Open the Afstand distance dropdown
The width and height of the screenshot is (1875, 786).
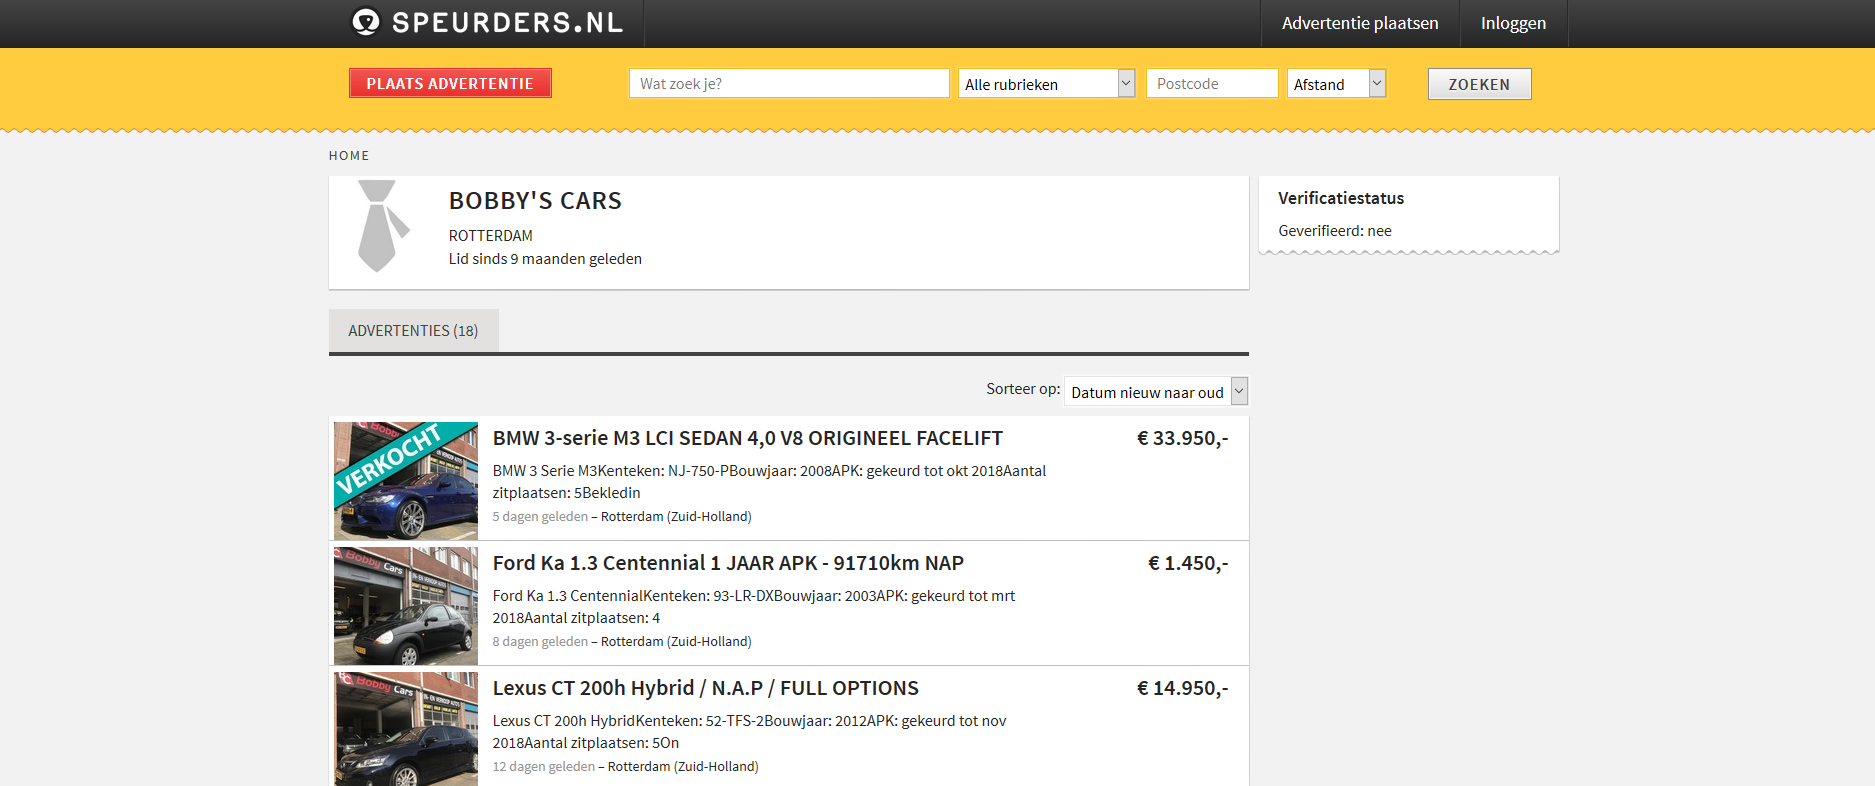(1336, 84)
